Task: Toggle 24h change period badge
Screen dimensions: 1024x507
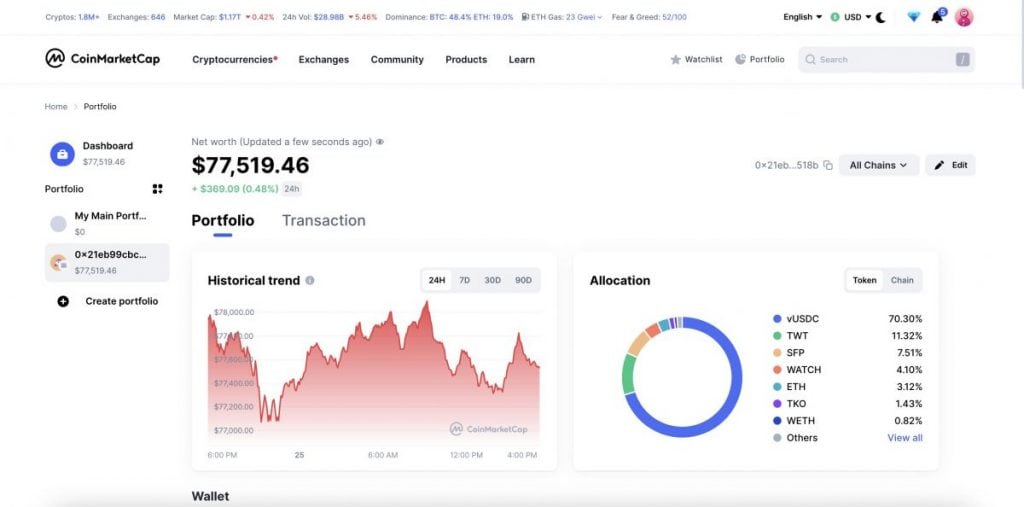Action: click(x=291, y=189)
